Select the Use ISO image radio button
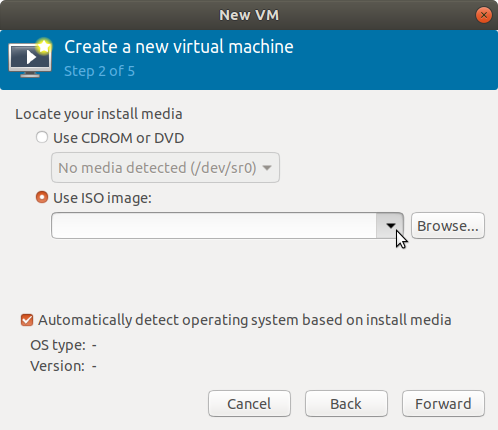Viewport: 498px width, 430px height. (x=42, y=197)
